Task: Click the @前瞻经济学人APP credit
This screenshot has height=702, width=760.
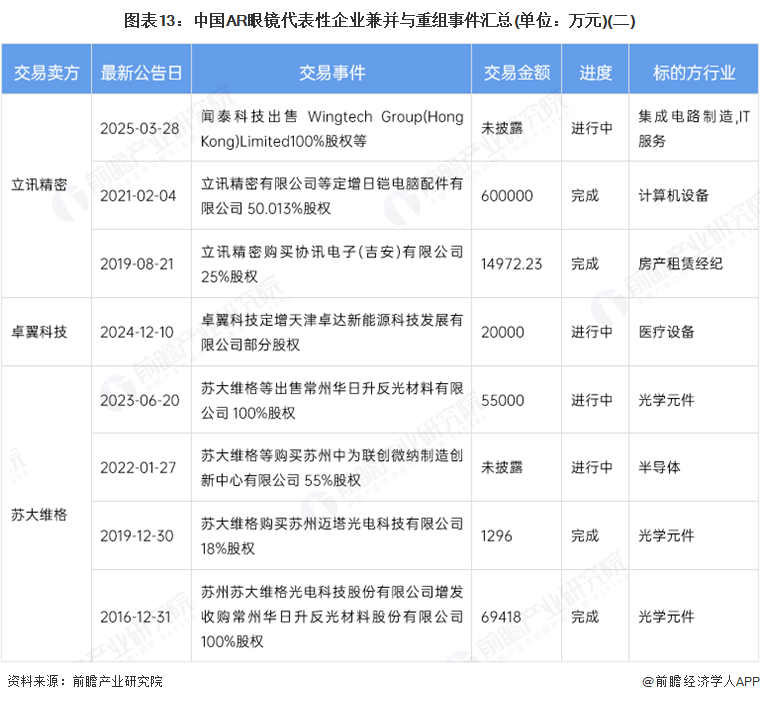Action: [x=701, y=682]
